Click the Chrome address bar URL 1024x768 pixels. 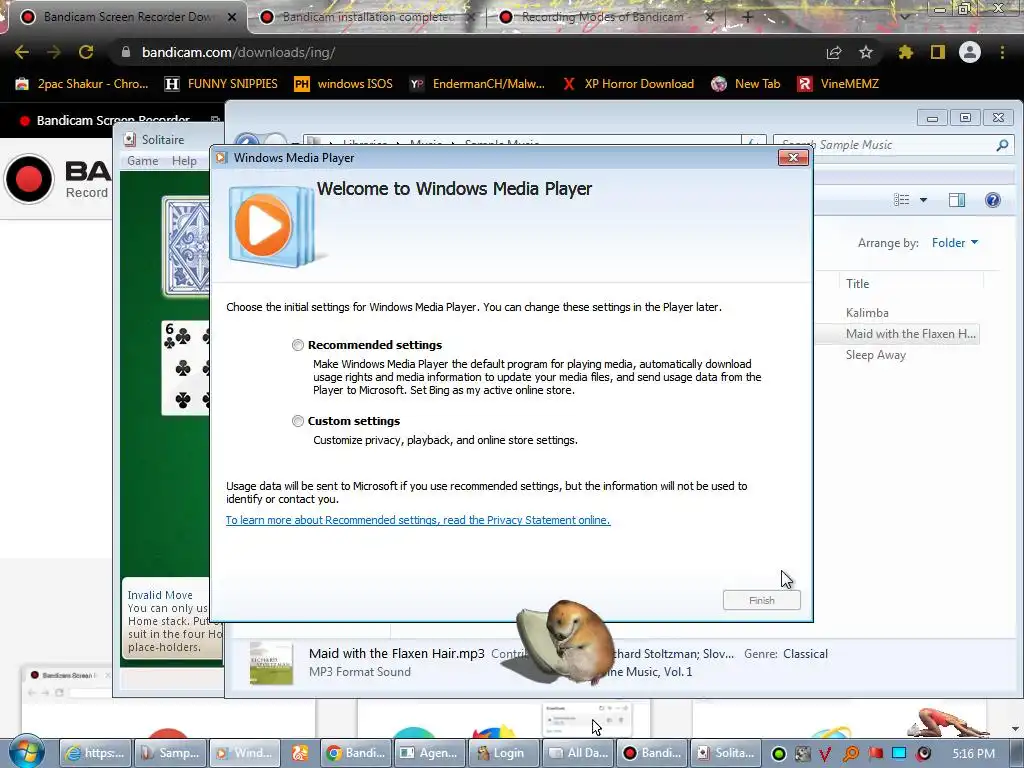pos(238,52)
